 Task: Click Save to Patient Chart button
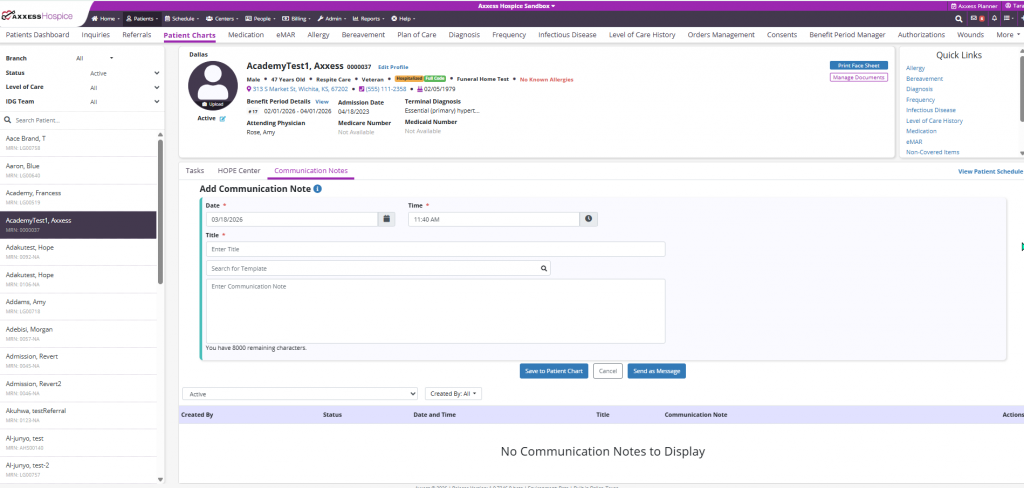(x=553, y=371)
